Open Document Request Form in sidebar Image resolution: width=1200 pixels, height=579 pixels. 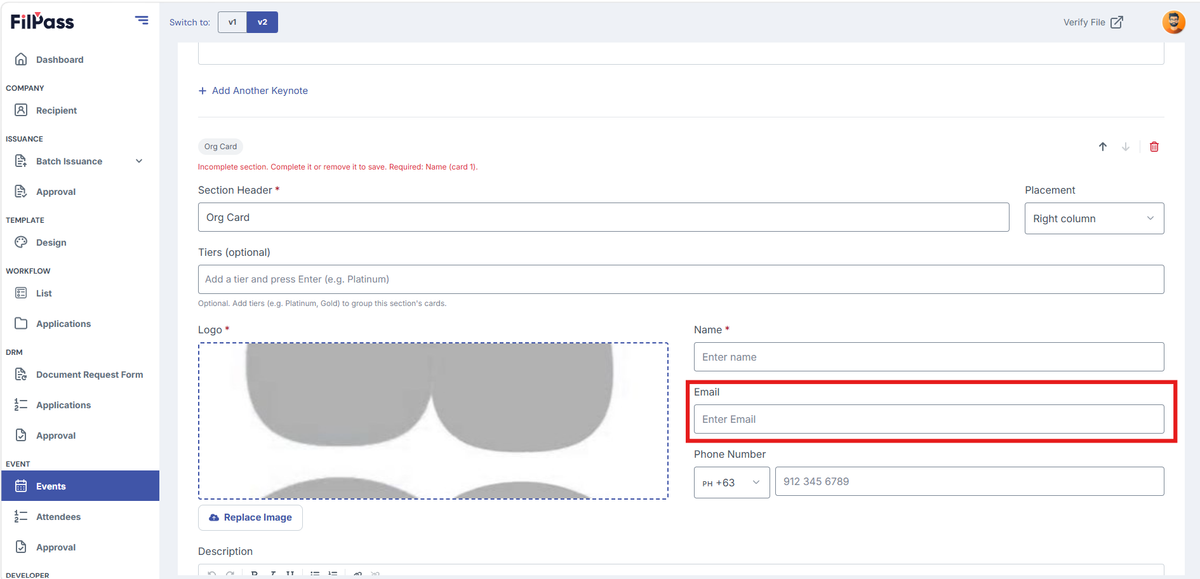click(89, 375)
